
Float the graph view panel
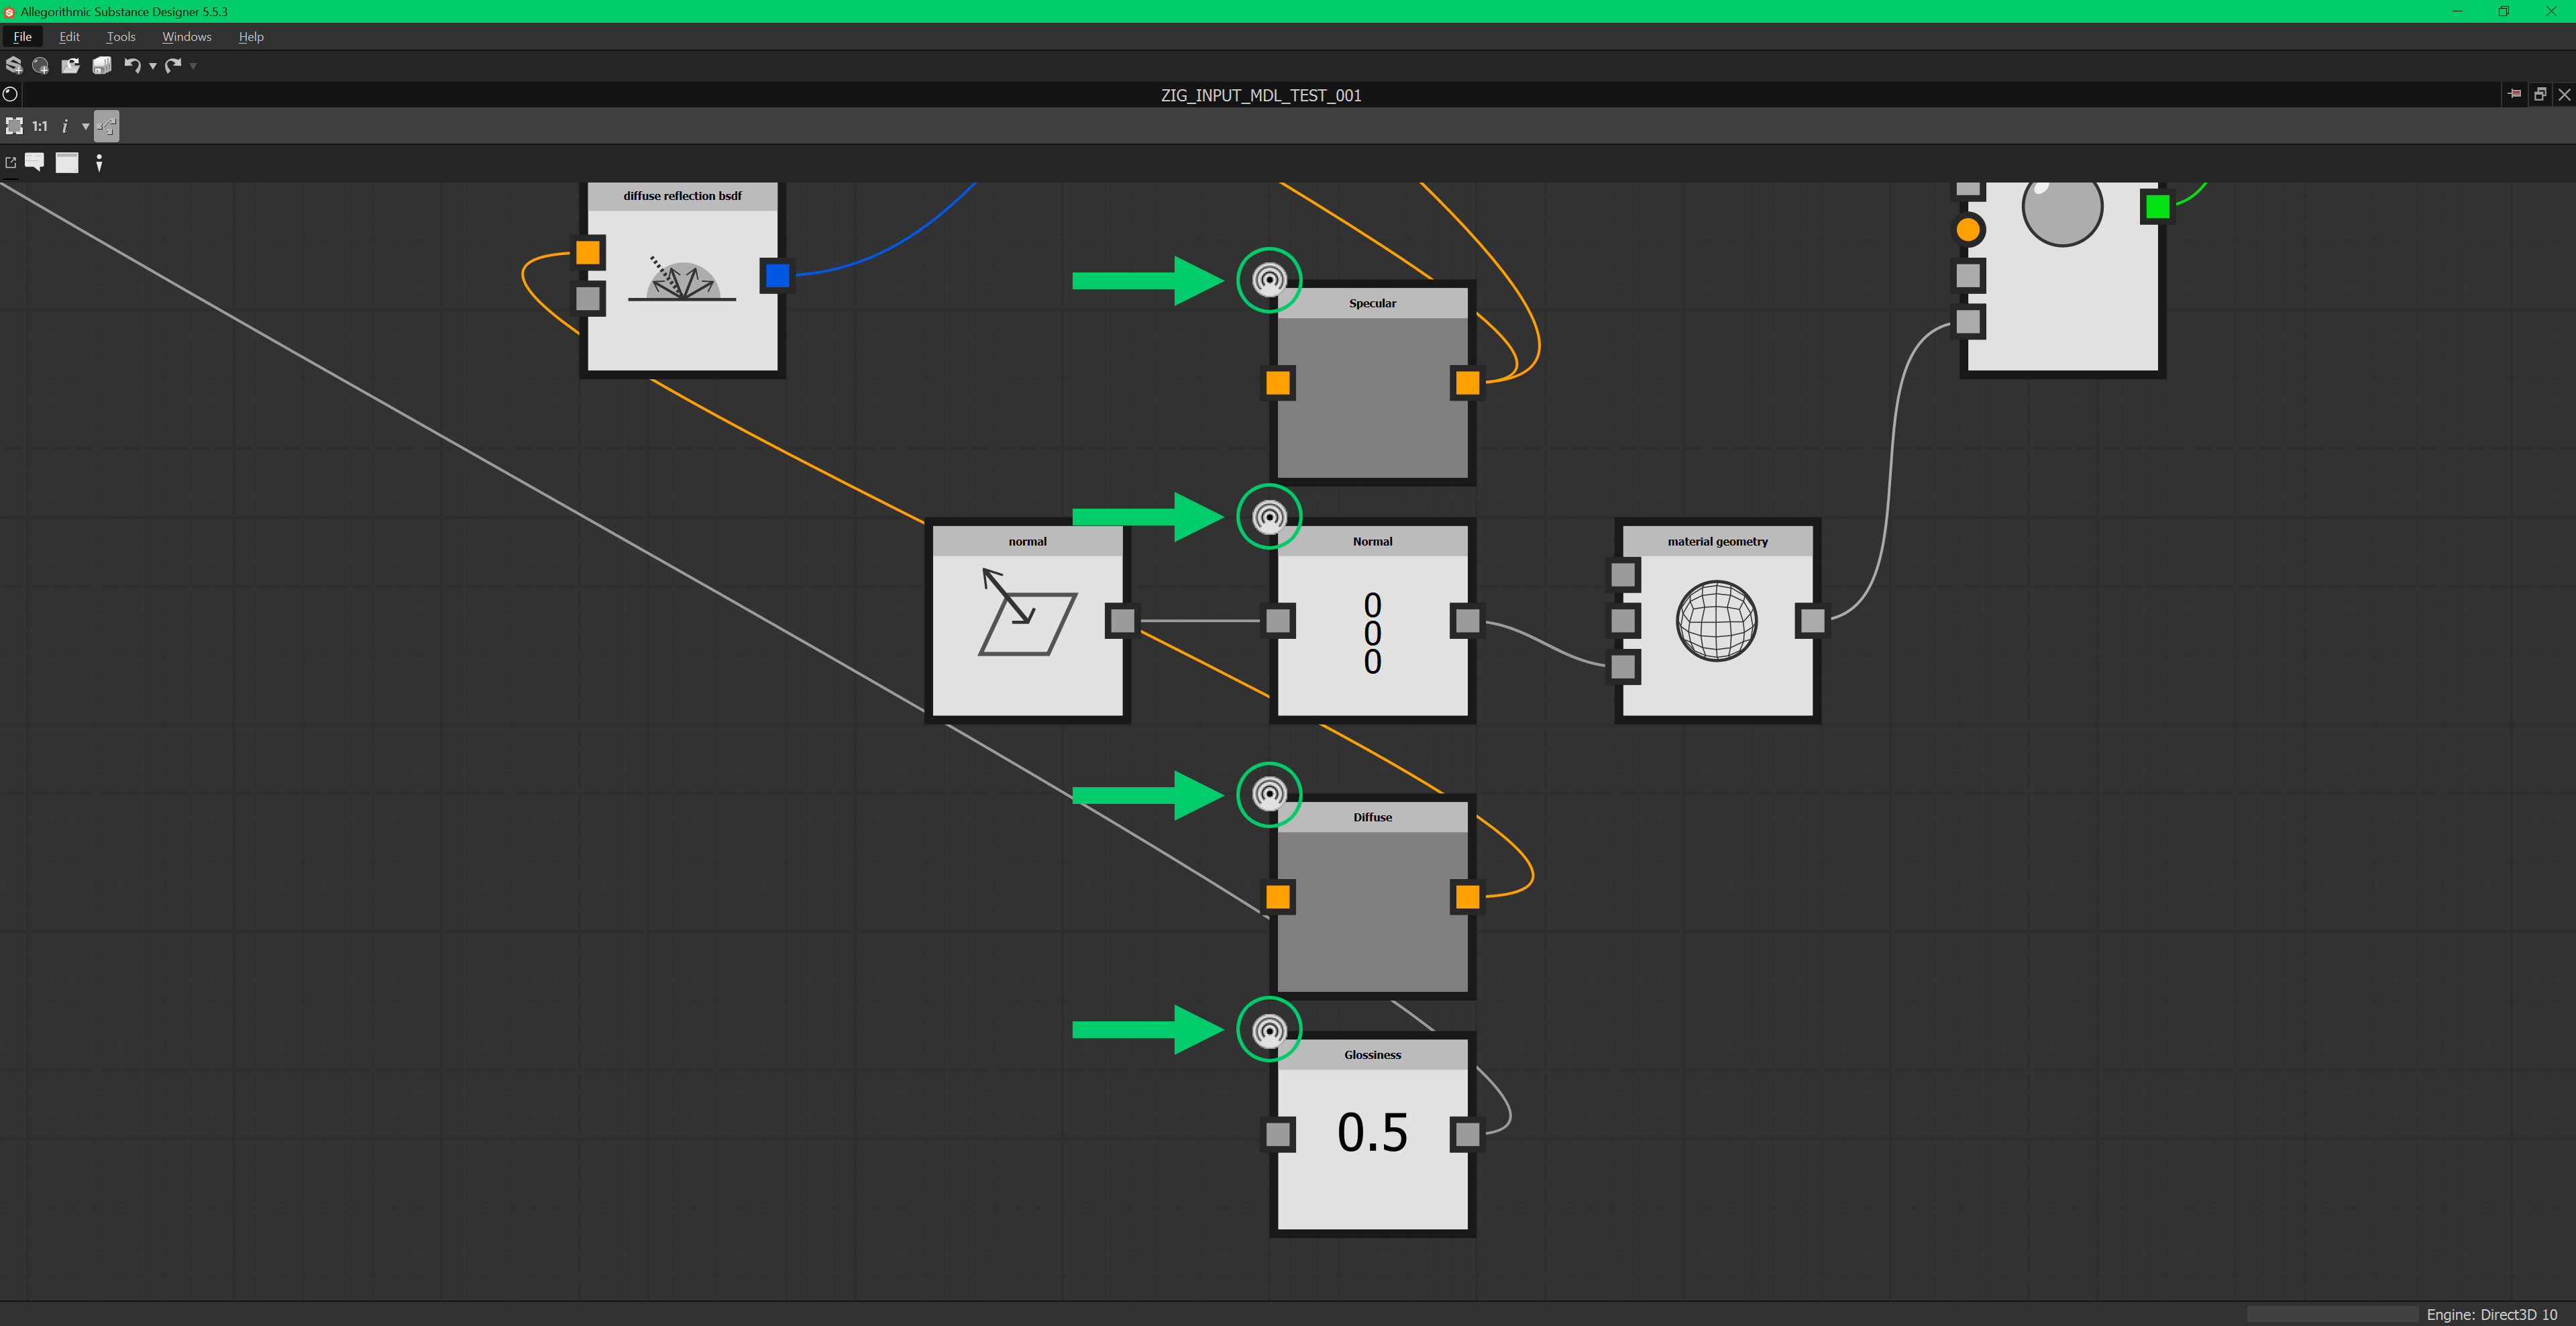(2540, 94)
